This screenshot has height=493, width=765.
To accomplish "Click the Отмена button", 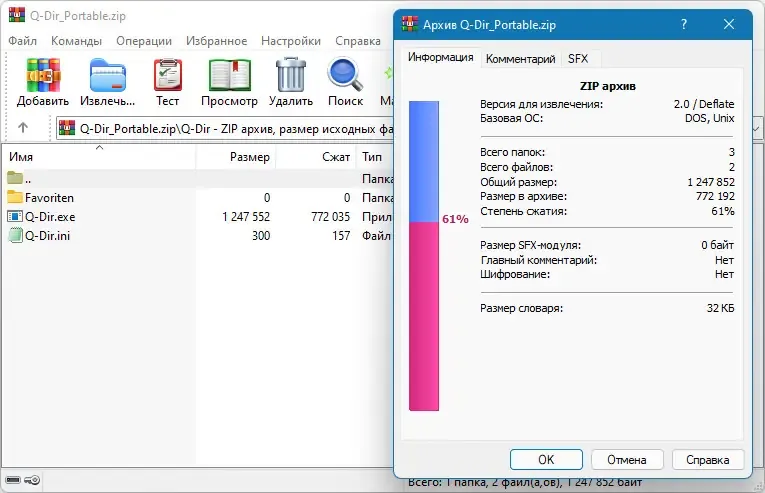I will [627, 459].
